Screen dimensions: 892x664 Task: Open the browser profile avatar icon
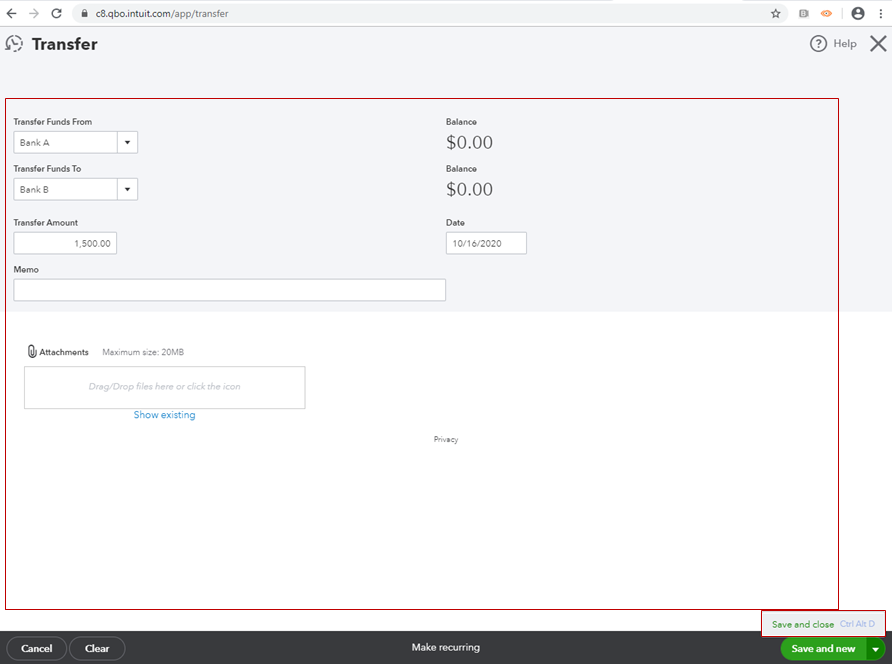pyautogui.click(x=858, y=14)
